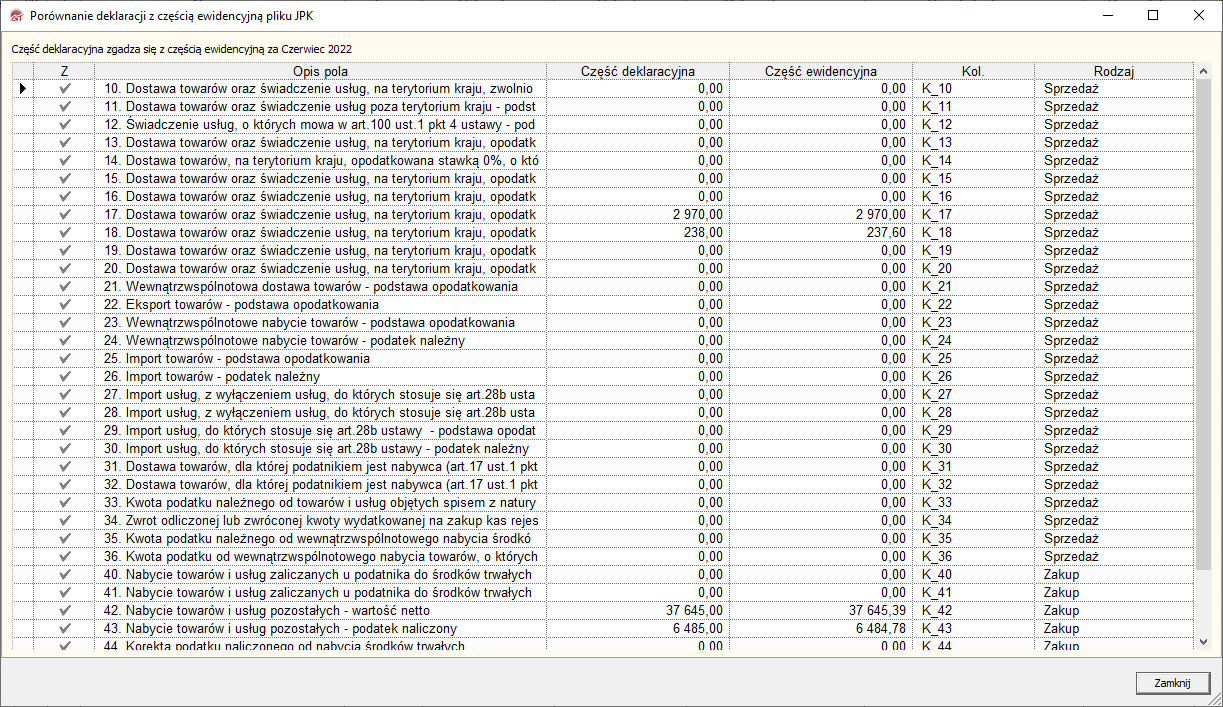Close the Porównanie deklaracji window
The height and width of the screenshot is (707, 1223).
1199,15
